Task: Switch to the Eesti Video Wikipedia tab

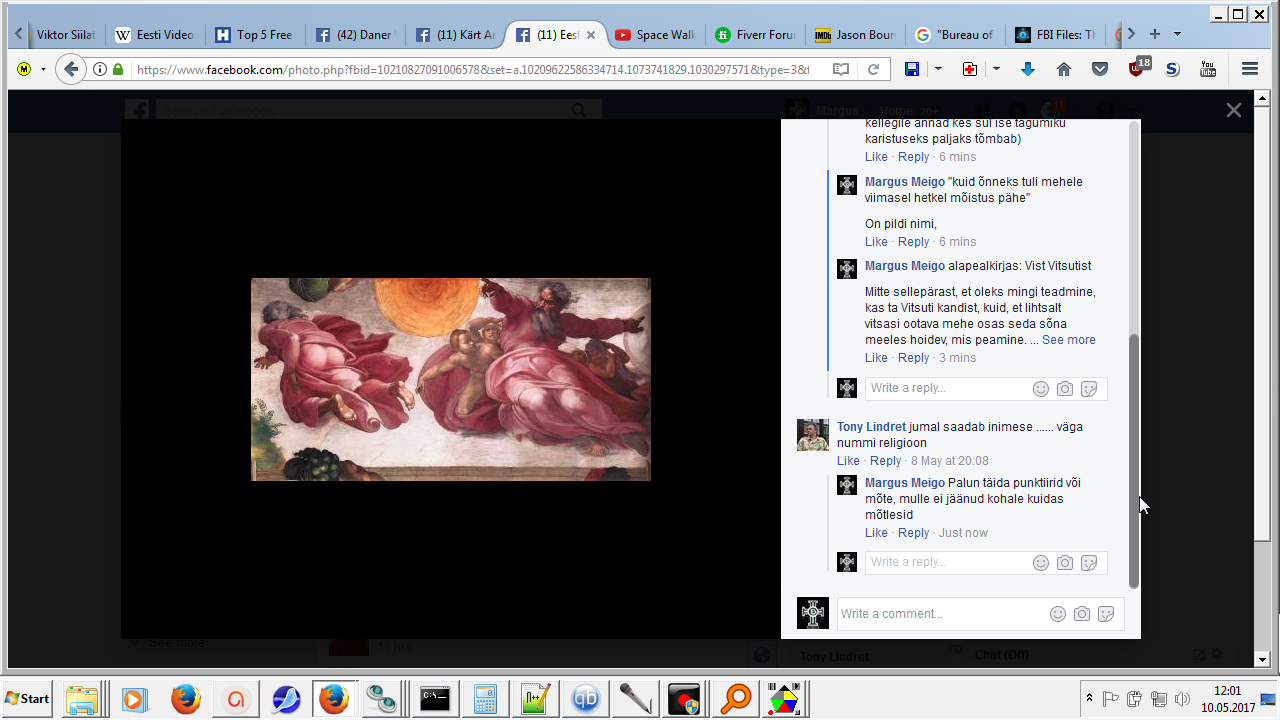Action: coord(154,35)
